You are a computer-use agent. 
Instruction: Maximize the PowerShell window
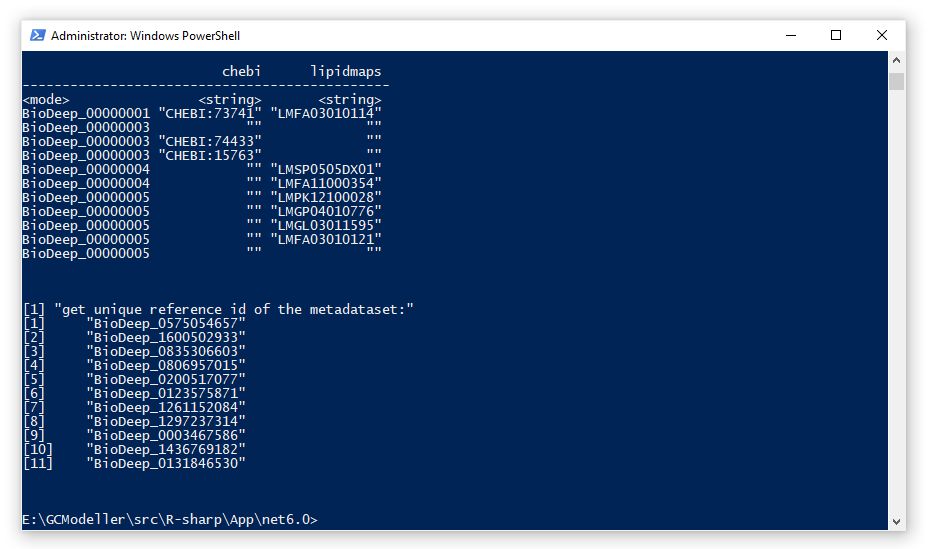click(836, 35)
